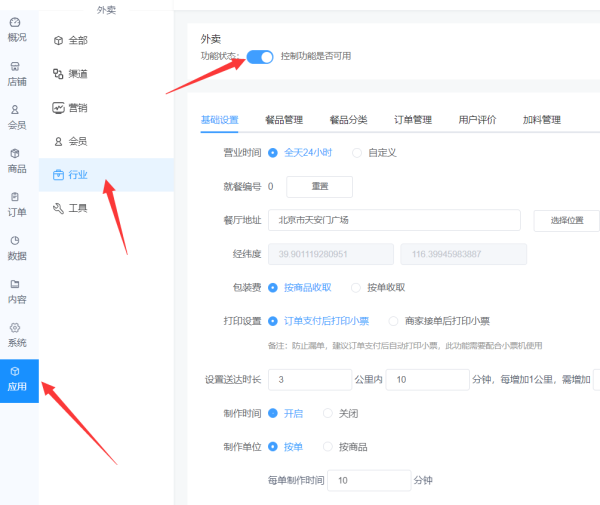Open the 订单管理 tab
The height and width of the screenshot is (505, 600).
pyautogui.click(x=413, y=120)
